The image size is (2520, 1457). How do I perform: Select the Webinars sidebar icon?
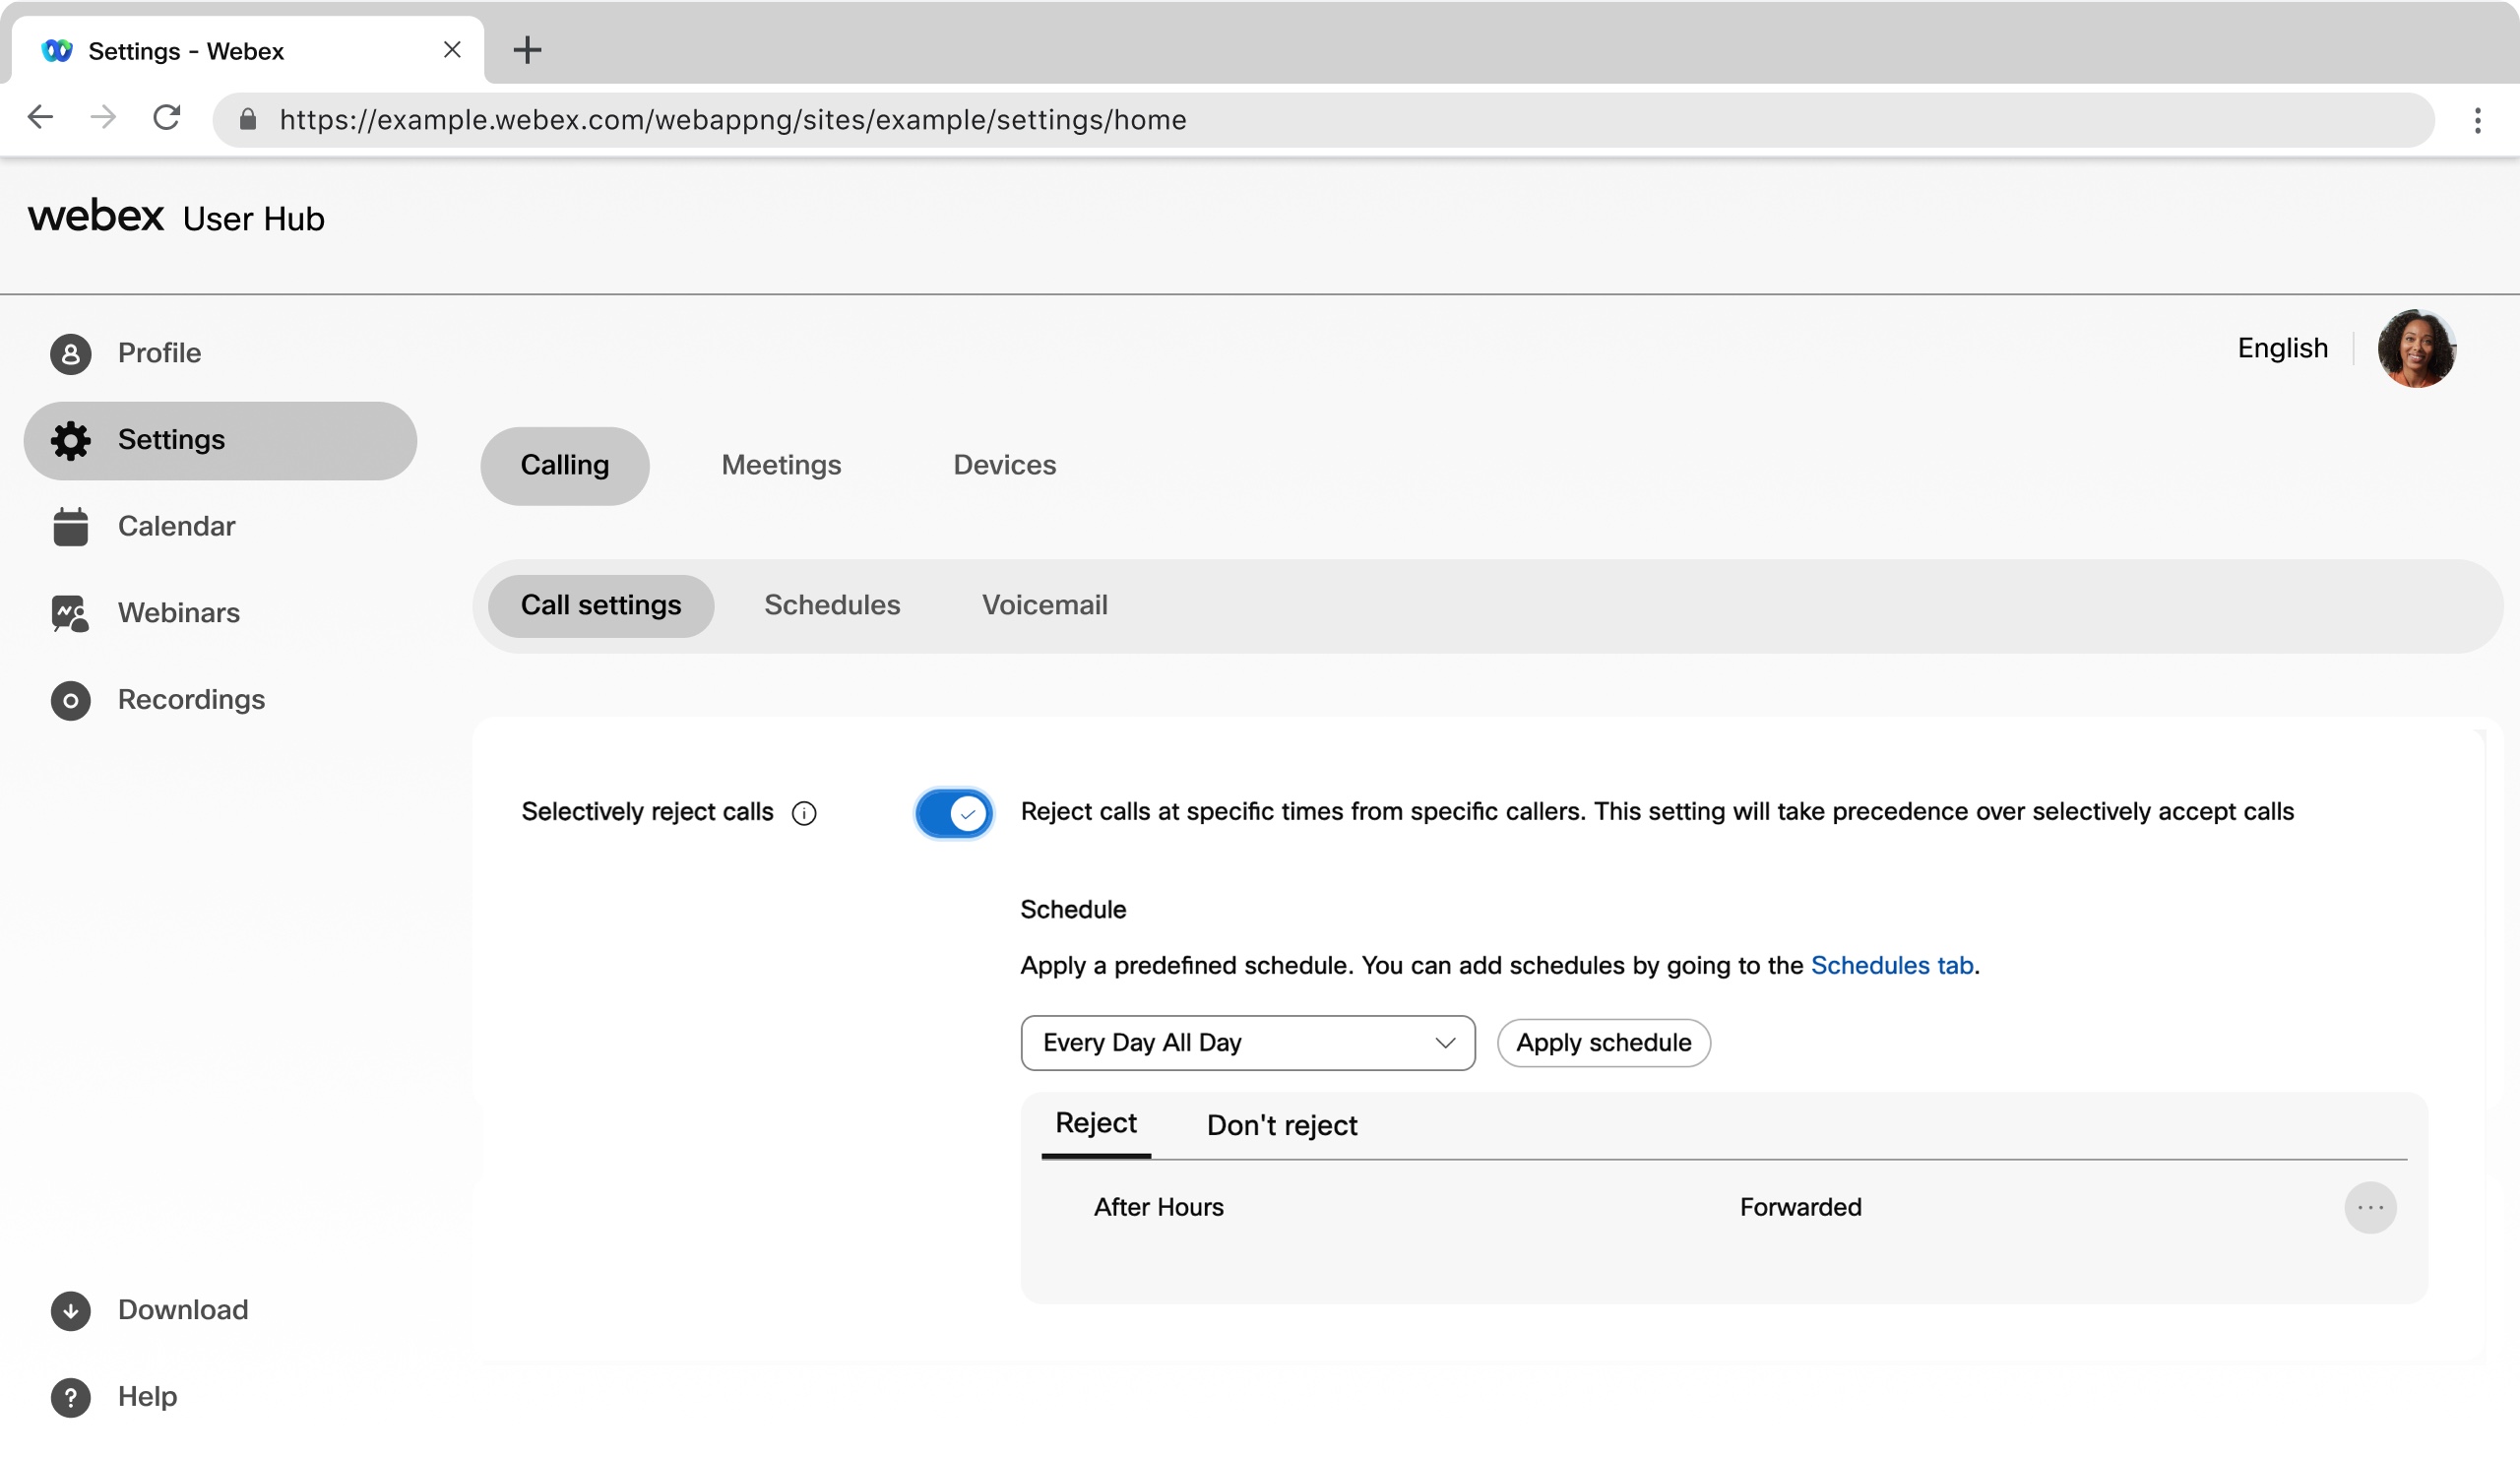coord(70,614)
